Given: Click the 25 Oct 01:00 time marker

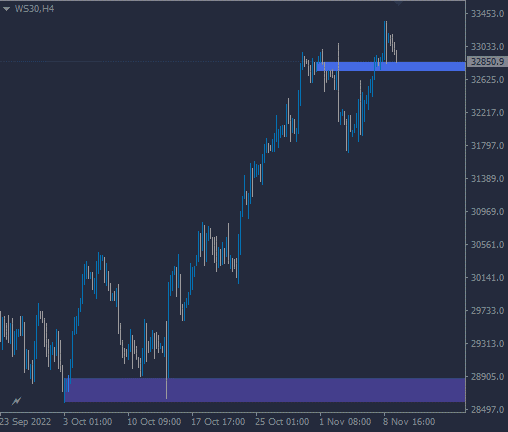Looking at the screenshot, I should click(282, 422).
